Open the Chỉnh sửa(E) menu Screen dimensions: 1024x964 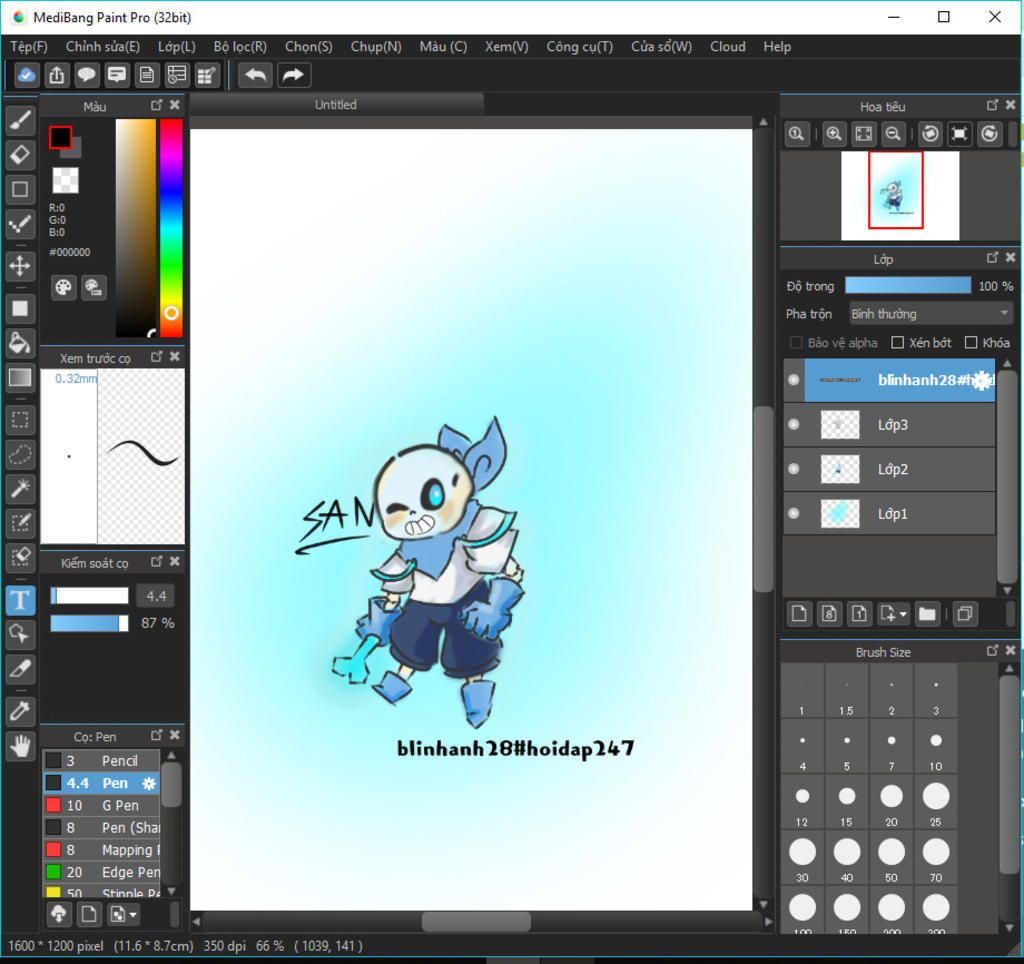pyautogui.click(x=103, y=47)
